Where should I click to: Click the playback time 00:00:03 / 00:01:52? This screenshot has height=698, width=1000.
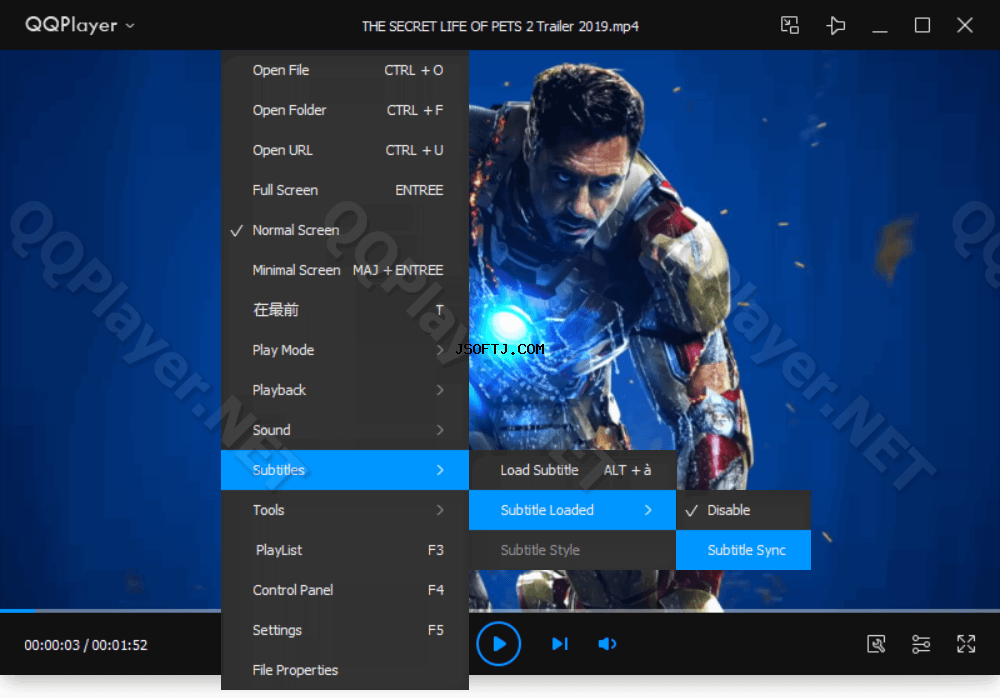point(86,645)
